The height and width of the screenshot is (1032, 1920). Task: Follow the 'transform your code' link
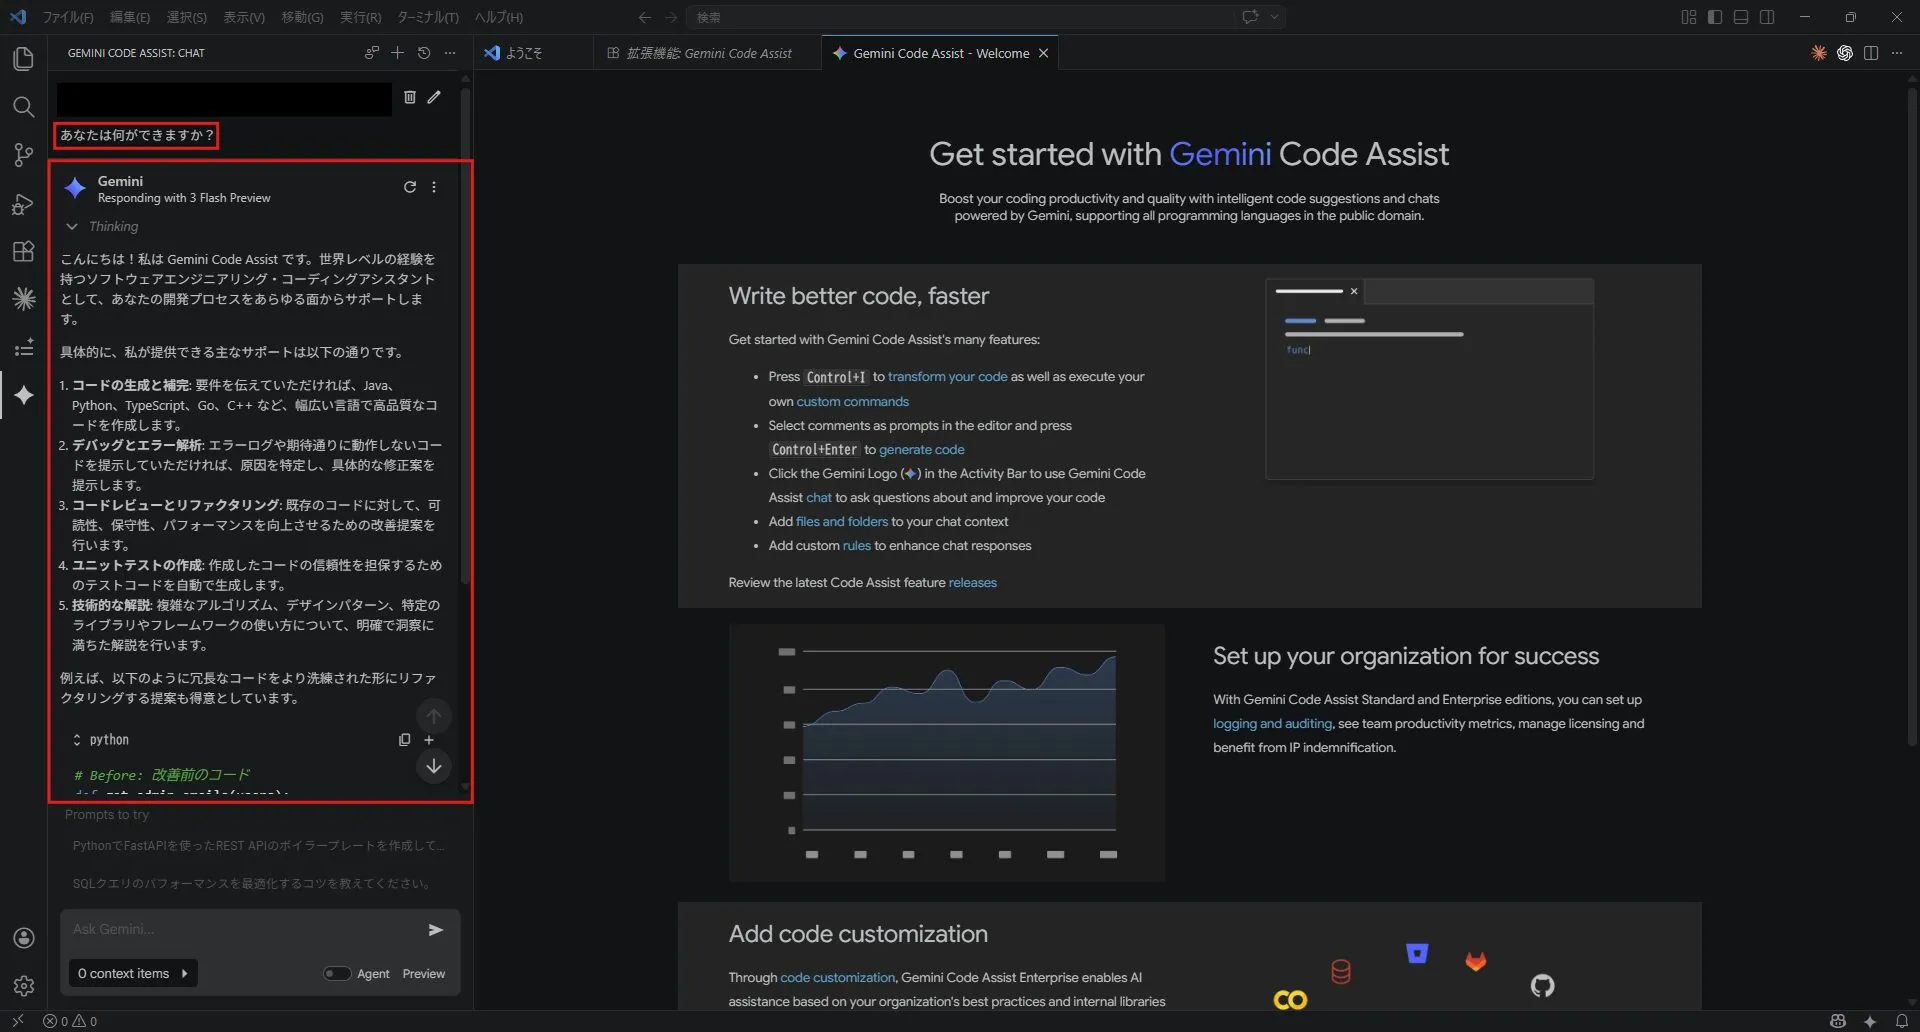947,377
